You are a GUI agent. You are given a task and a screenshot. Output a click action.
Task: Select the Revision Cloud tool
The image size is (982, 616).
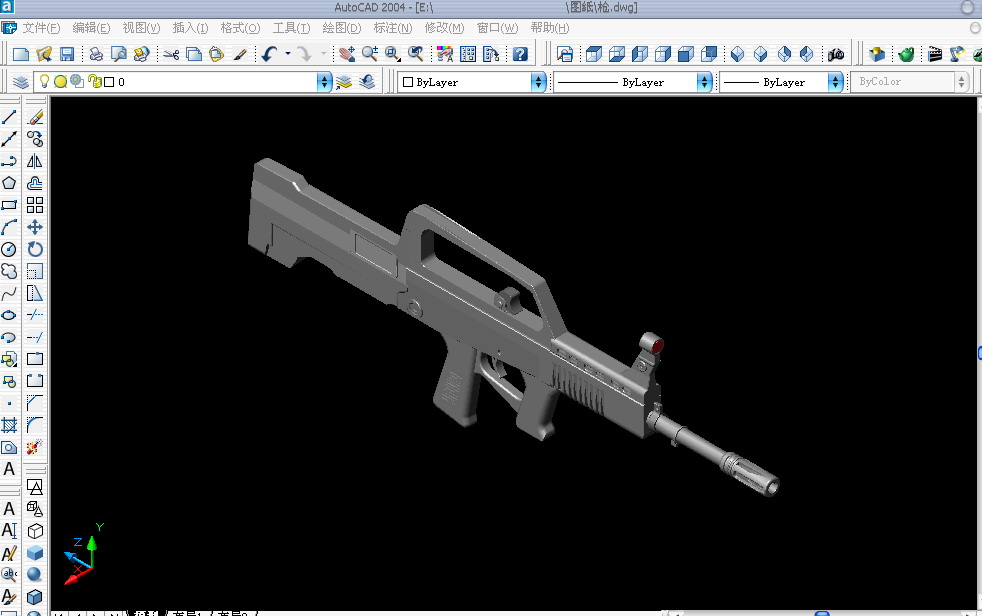coord(9,271)
